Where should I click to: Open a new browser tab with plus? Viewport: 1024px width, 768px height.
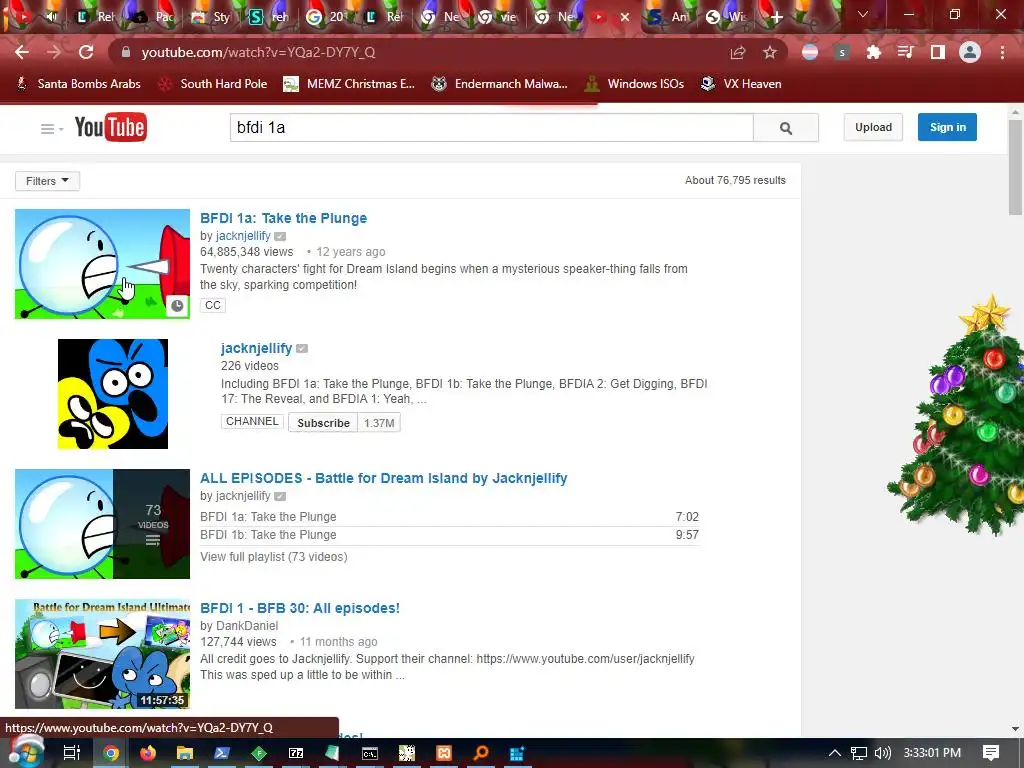click(776, 17)
